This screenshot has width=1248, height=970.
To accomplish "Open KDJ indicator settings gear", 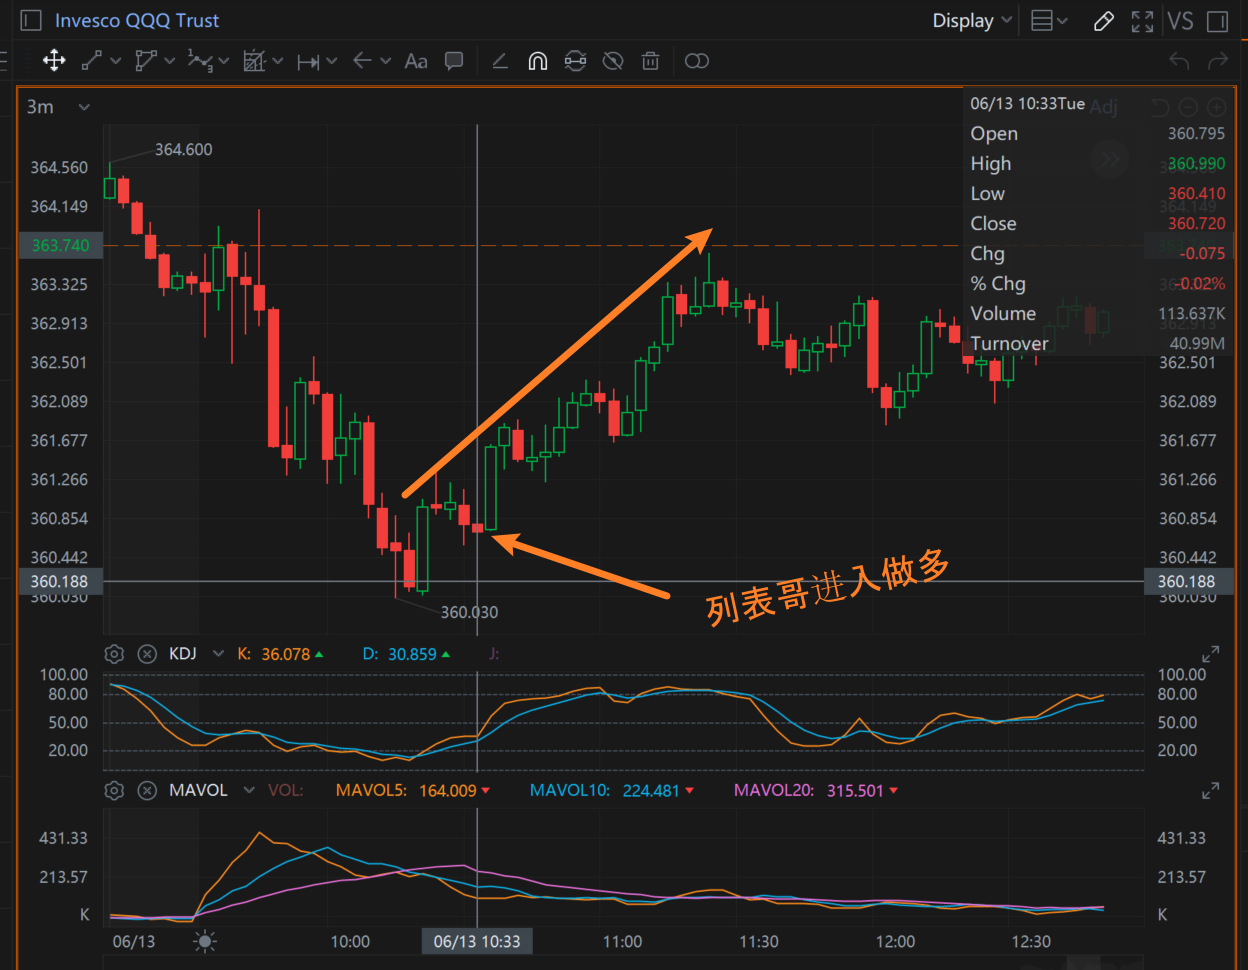I will [114, 654].
